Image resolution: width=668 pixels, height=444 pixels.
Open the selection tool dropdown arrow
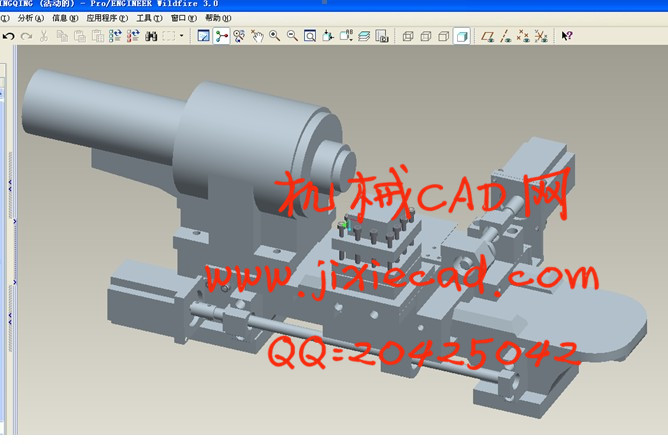(x=181, y=36)
